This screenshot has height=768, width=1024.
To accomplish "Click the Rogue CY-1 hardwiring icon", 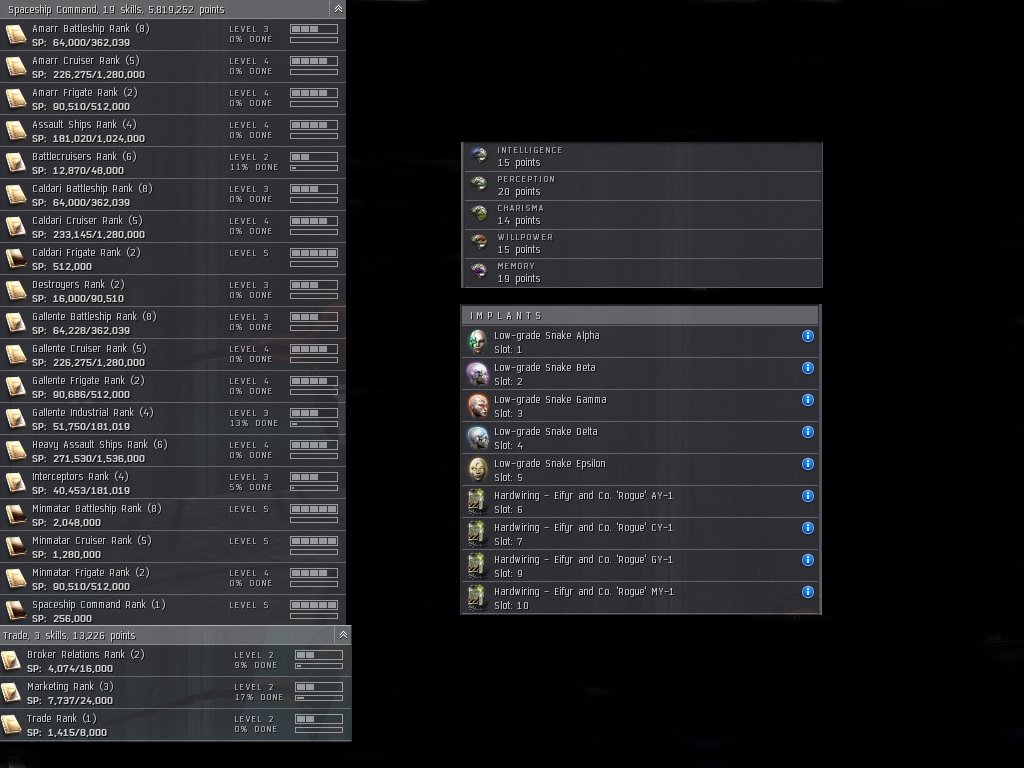I will coord(477,534).
